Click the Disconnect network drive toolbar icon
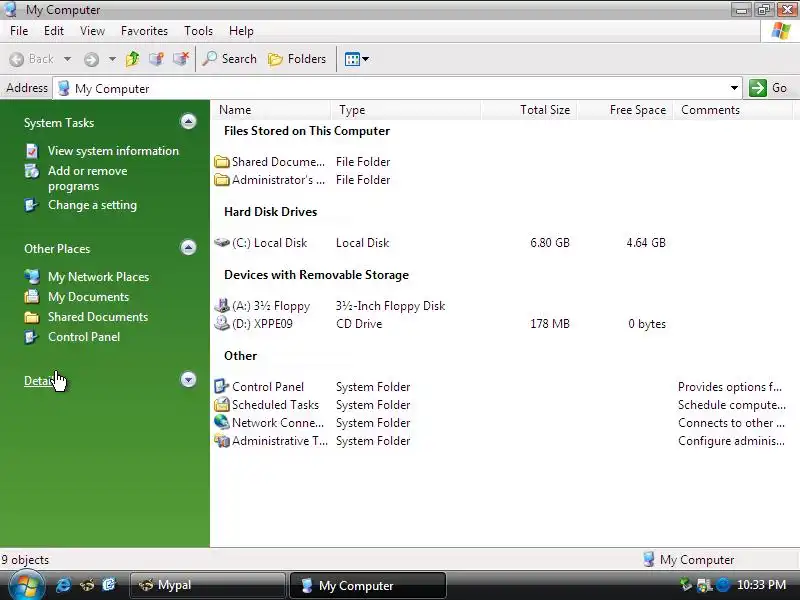800x600 pixels. click(x=181, y=59)
